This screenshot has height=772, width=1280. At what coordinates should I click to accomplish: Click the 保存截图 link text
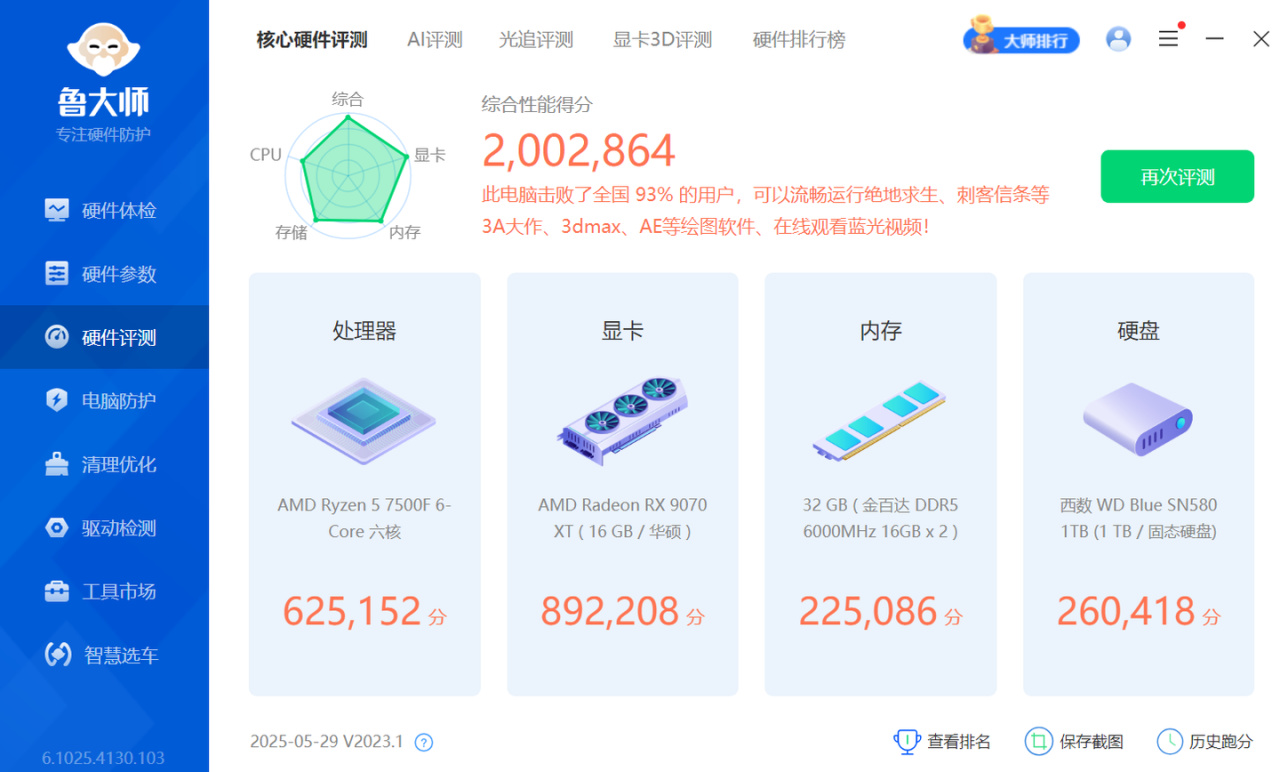pyautogui.click(x=1092, y=742)
